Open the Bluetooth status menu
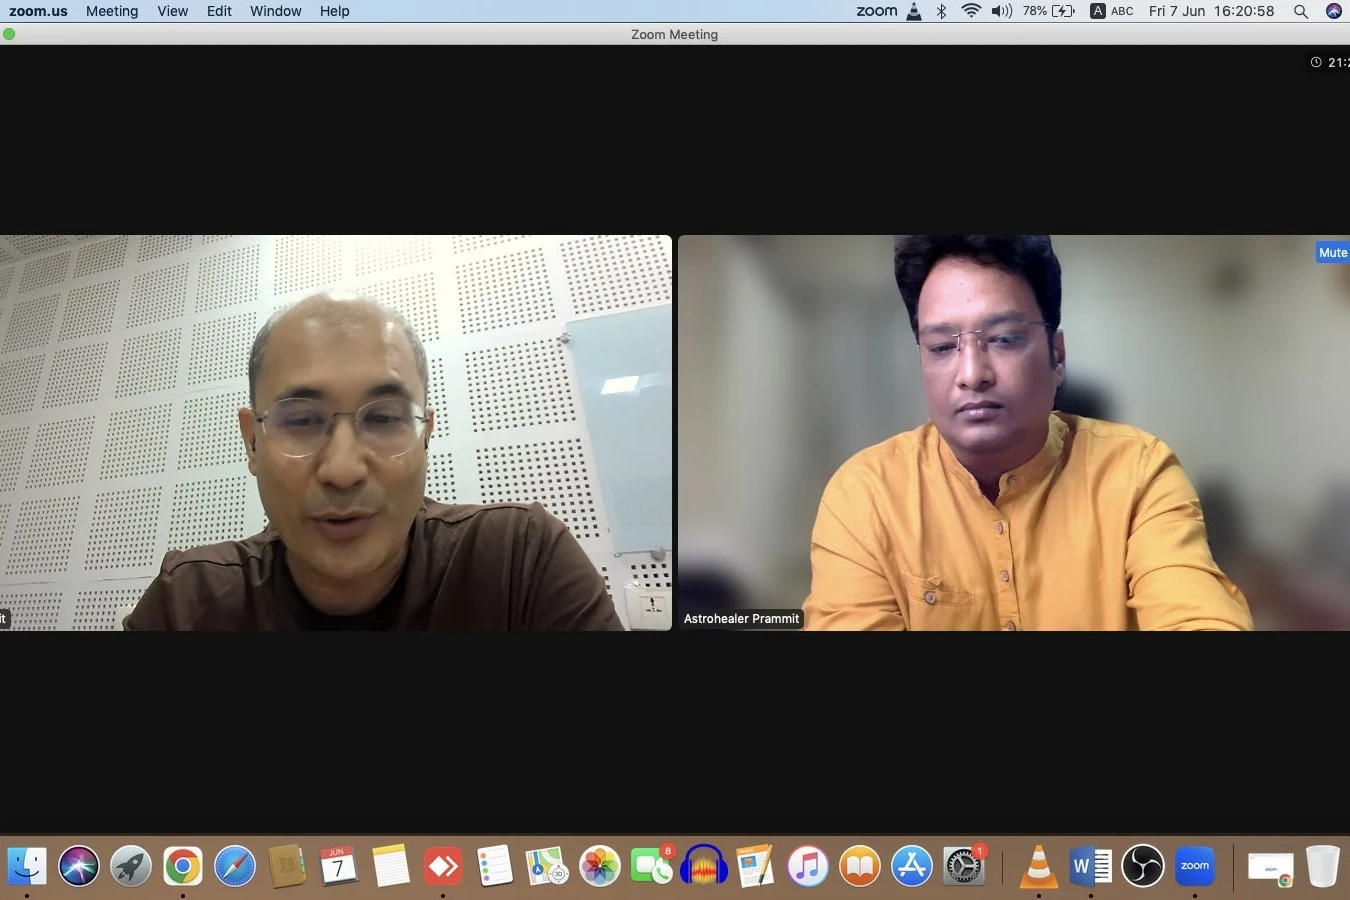Screen dimensions: 1350x900 pyautogui.click(x=941, y=11)
